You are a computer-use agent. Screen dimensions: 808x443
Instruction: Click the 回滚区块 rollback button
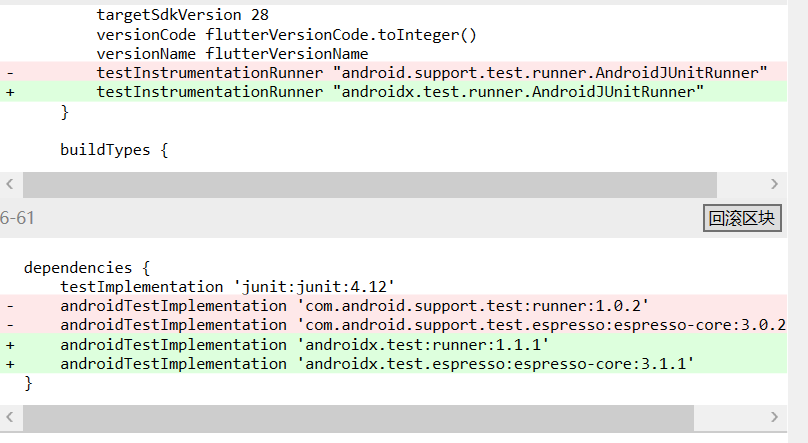pos(742,218)
